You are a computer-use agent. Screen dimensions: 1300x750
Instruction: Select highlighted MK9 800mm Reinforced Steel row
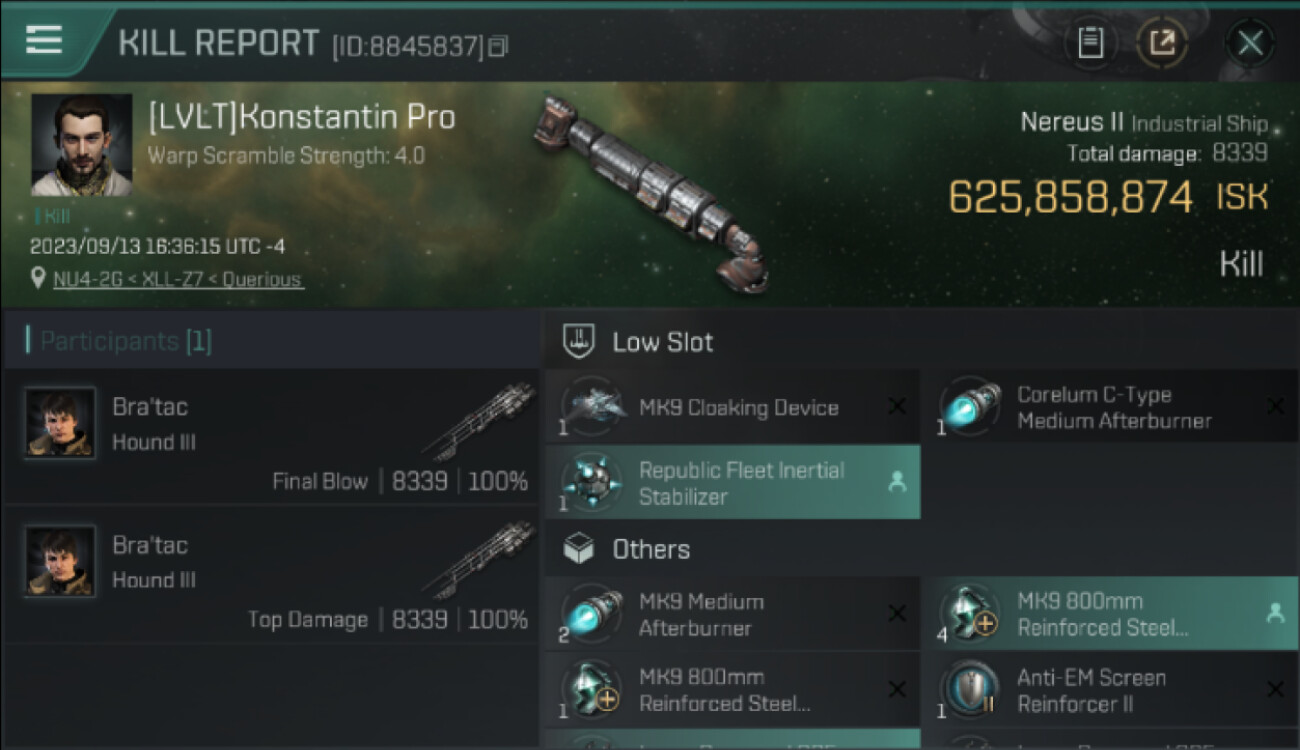point(1108,614)
